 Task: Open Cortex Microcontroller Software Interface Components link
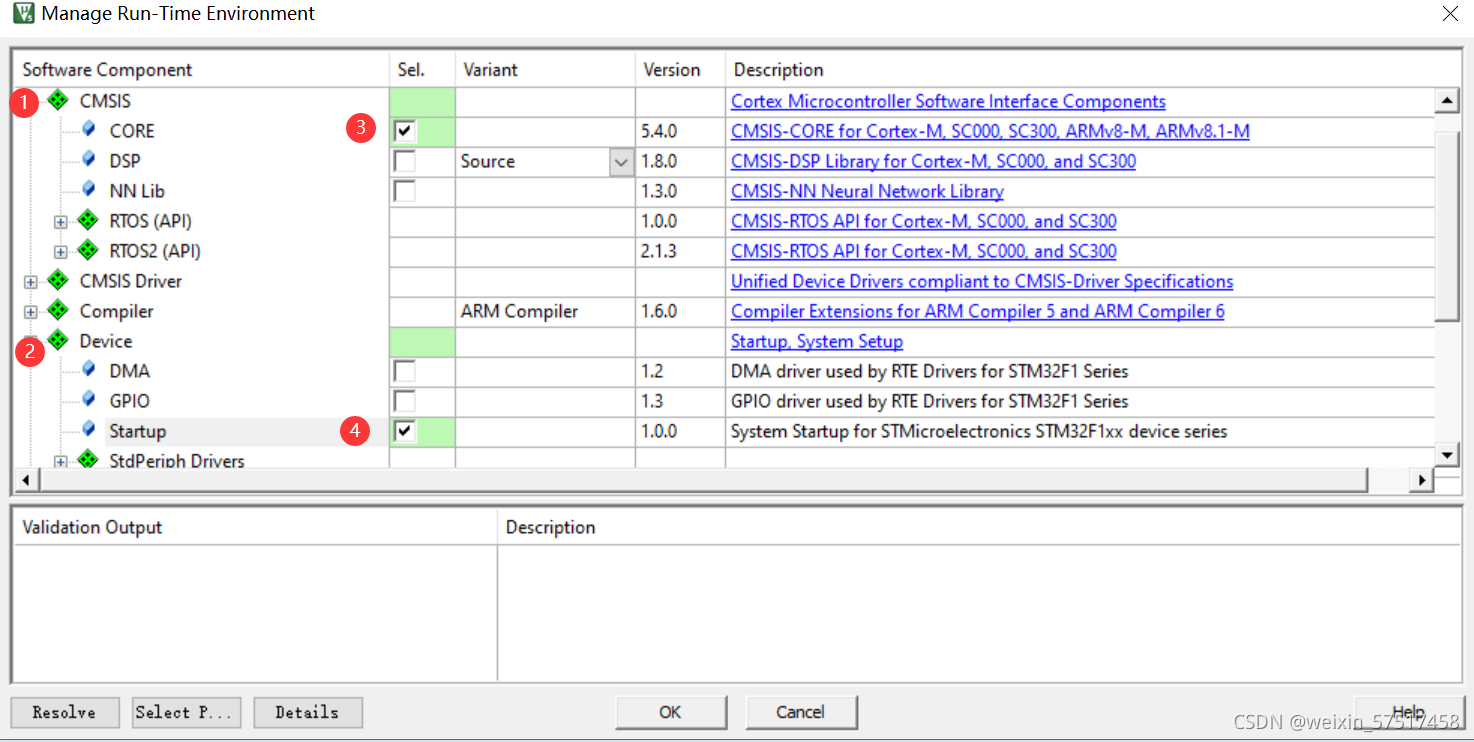(948, 101)
